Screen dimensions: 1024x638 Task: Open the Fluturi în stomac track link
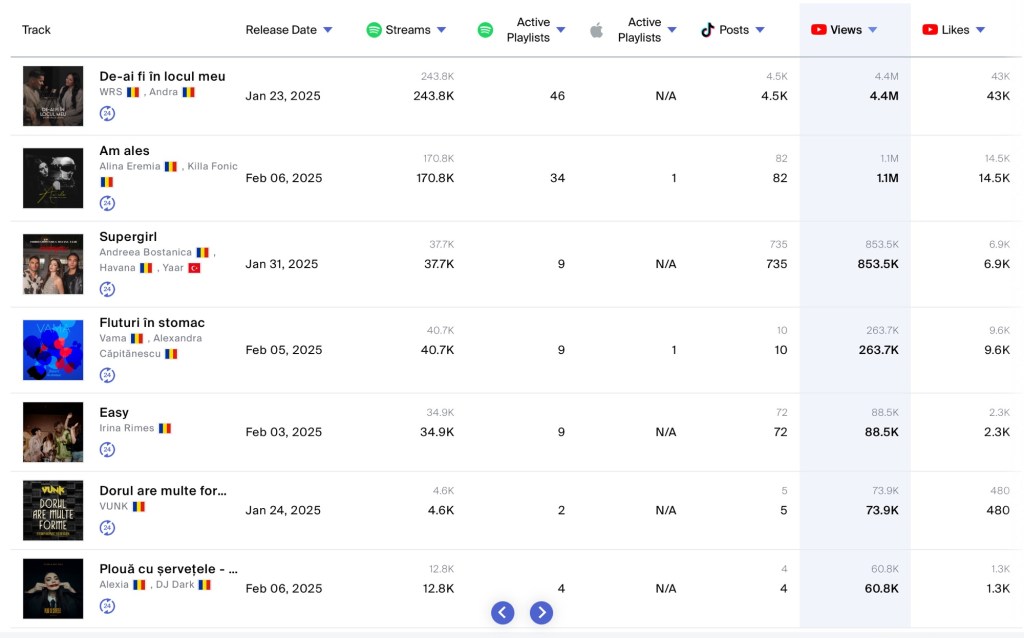point(152,323)
